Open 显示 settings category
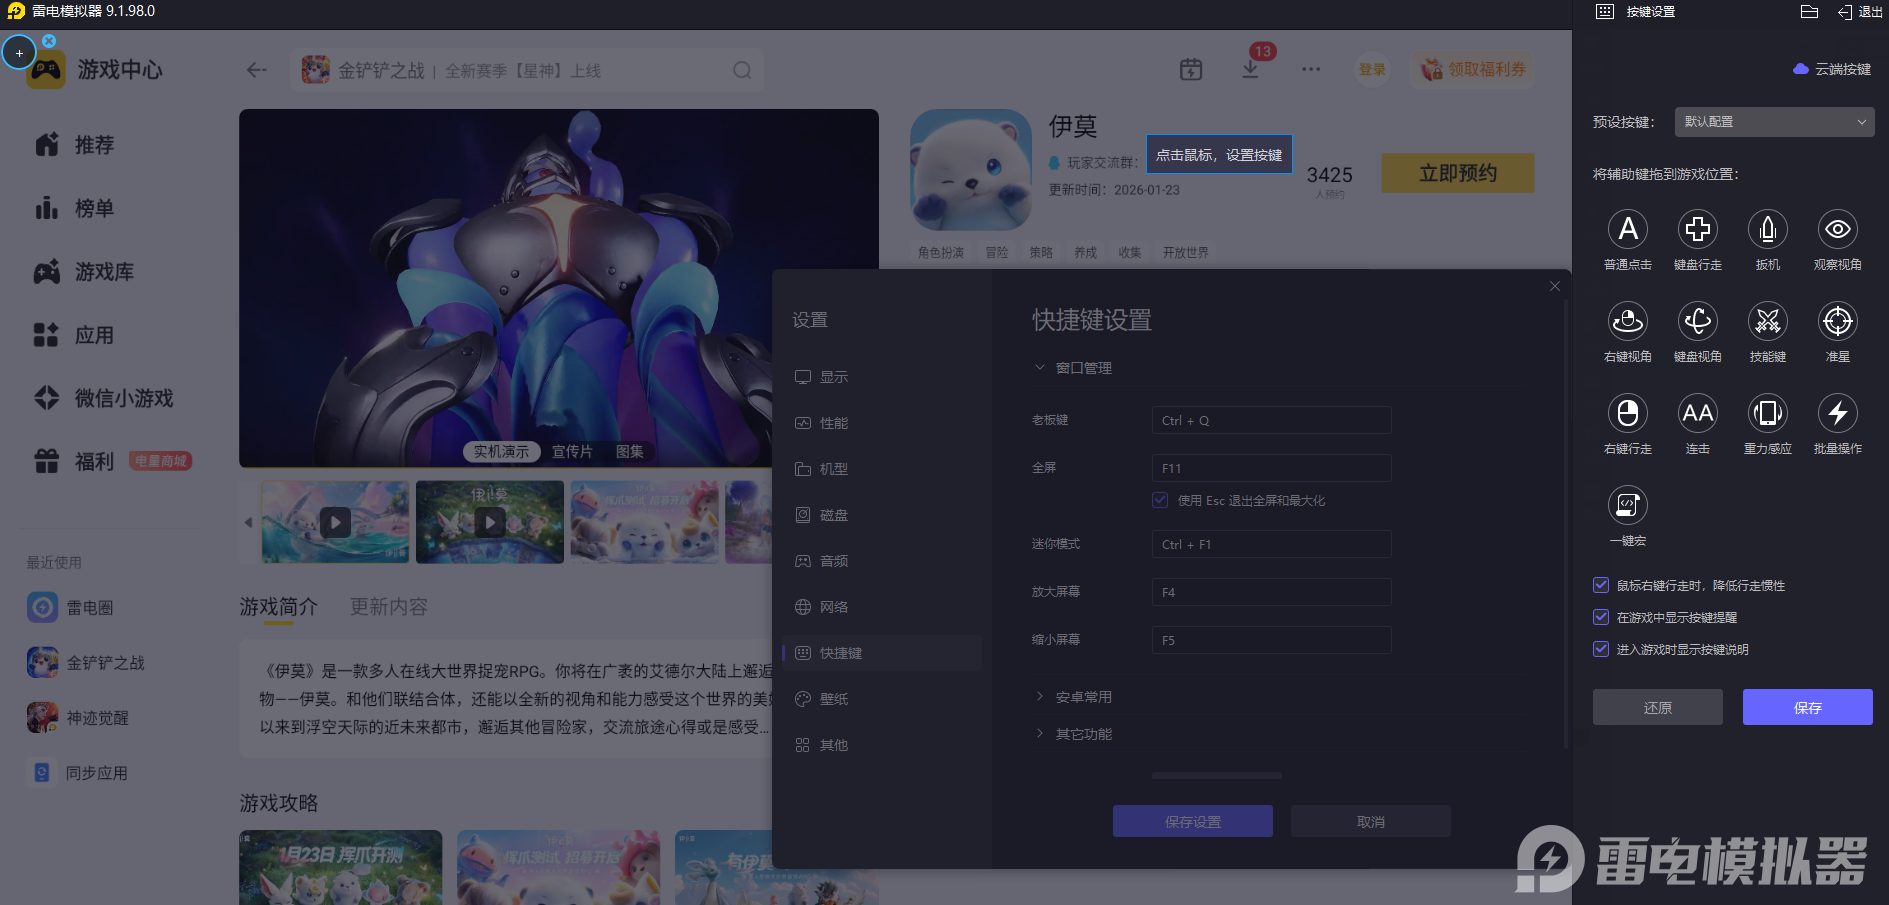The width and height of the screenshot is (1889, 905). click(x=882, y=377)
